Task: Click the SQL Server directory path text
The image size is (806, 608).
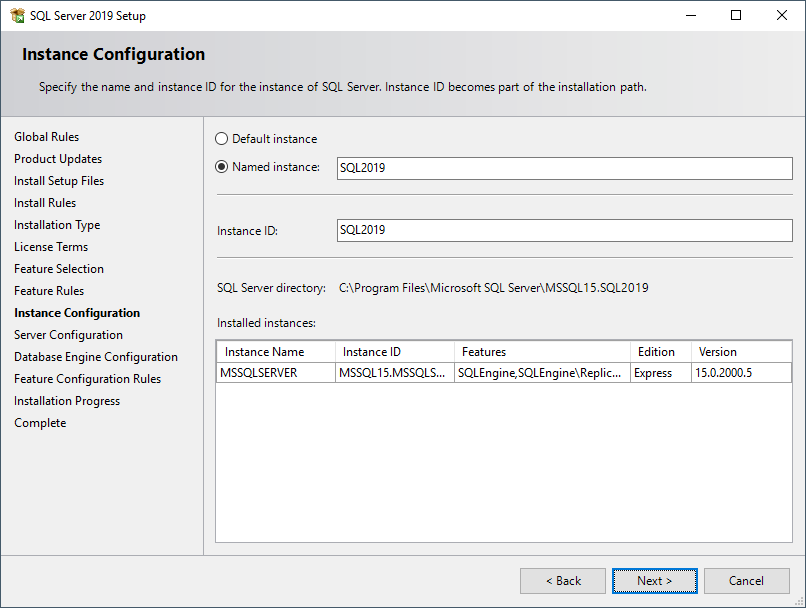Action: coord(493,288)
